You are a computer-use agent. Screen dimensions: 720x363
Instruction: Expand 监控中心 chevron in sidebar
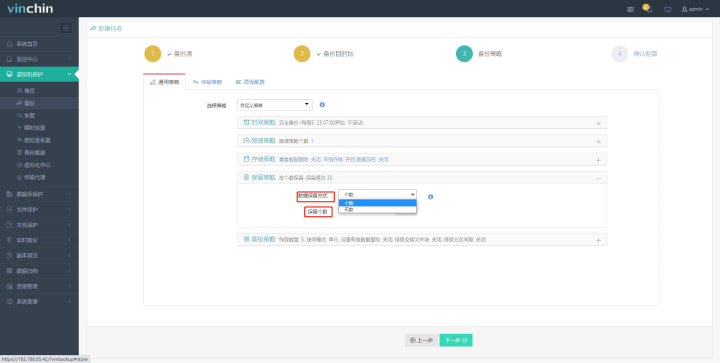point(69,59)
